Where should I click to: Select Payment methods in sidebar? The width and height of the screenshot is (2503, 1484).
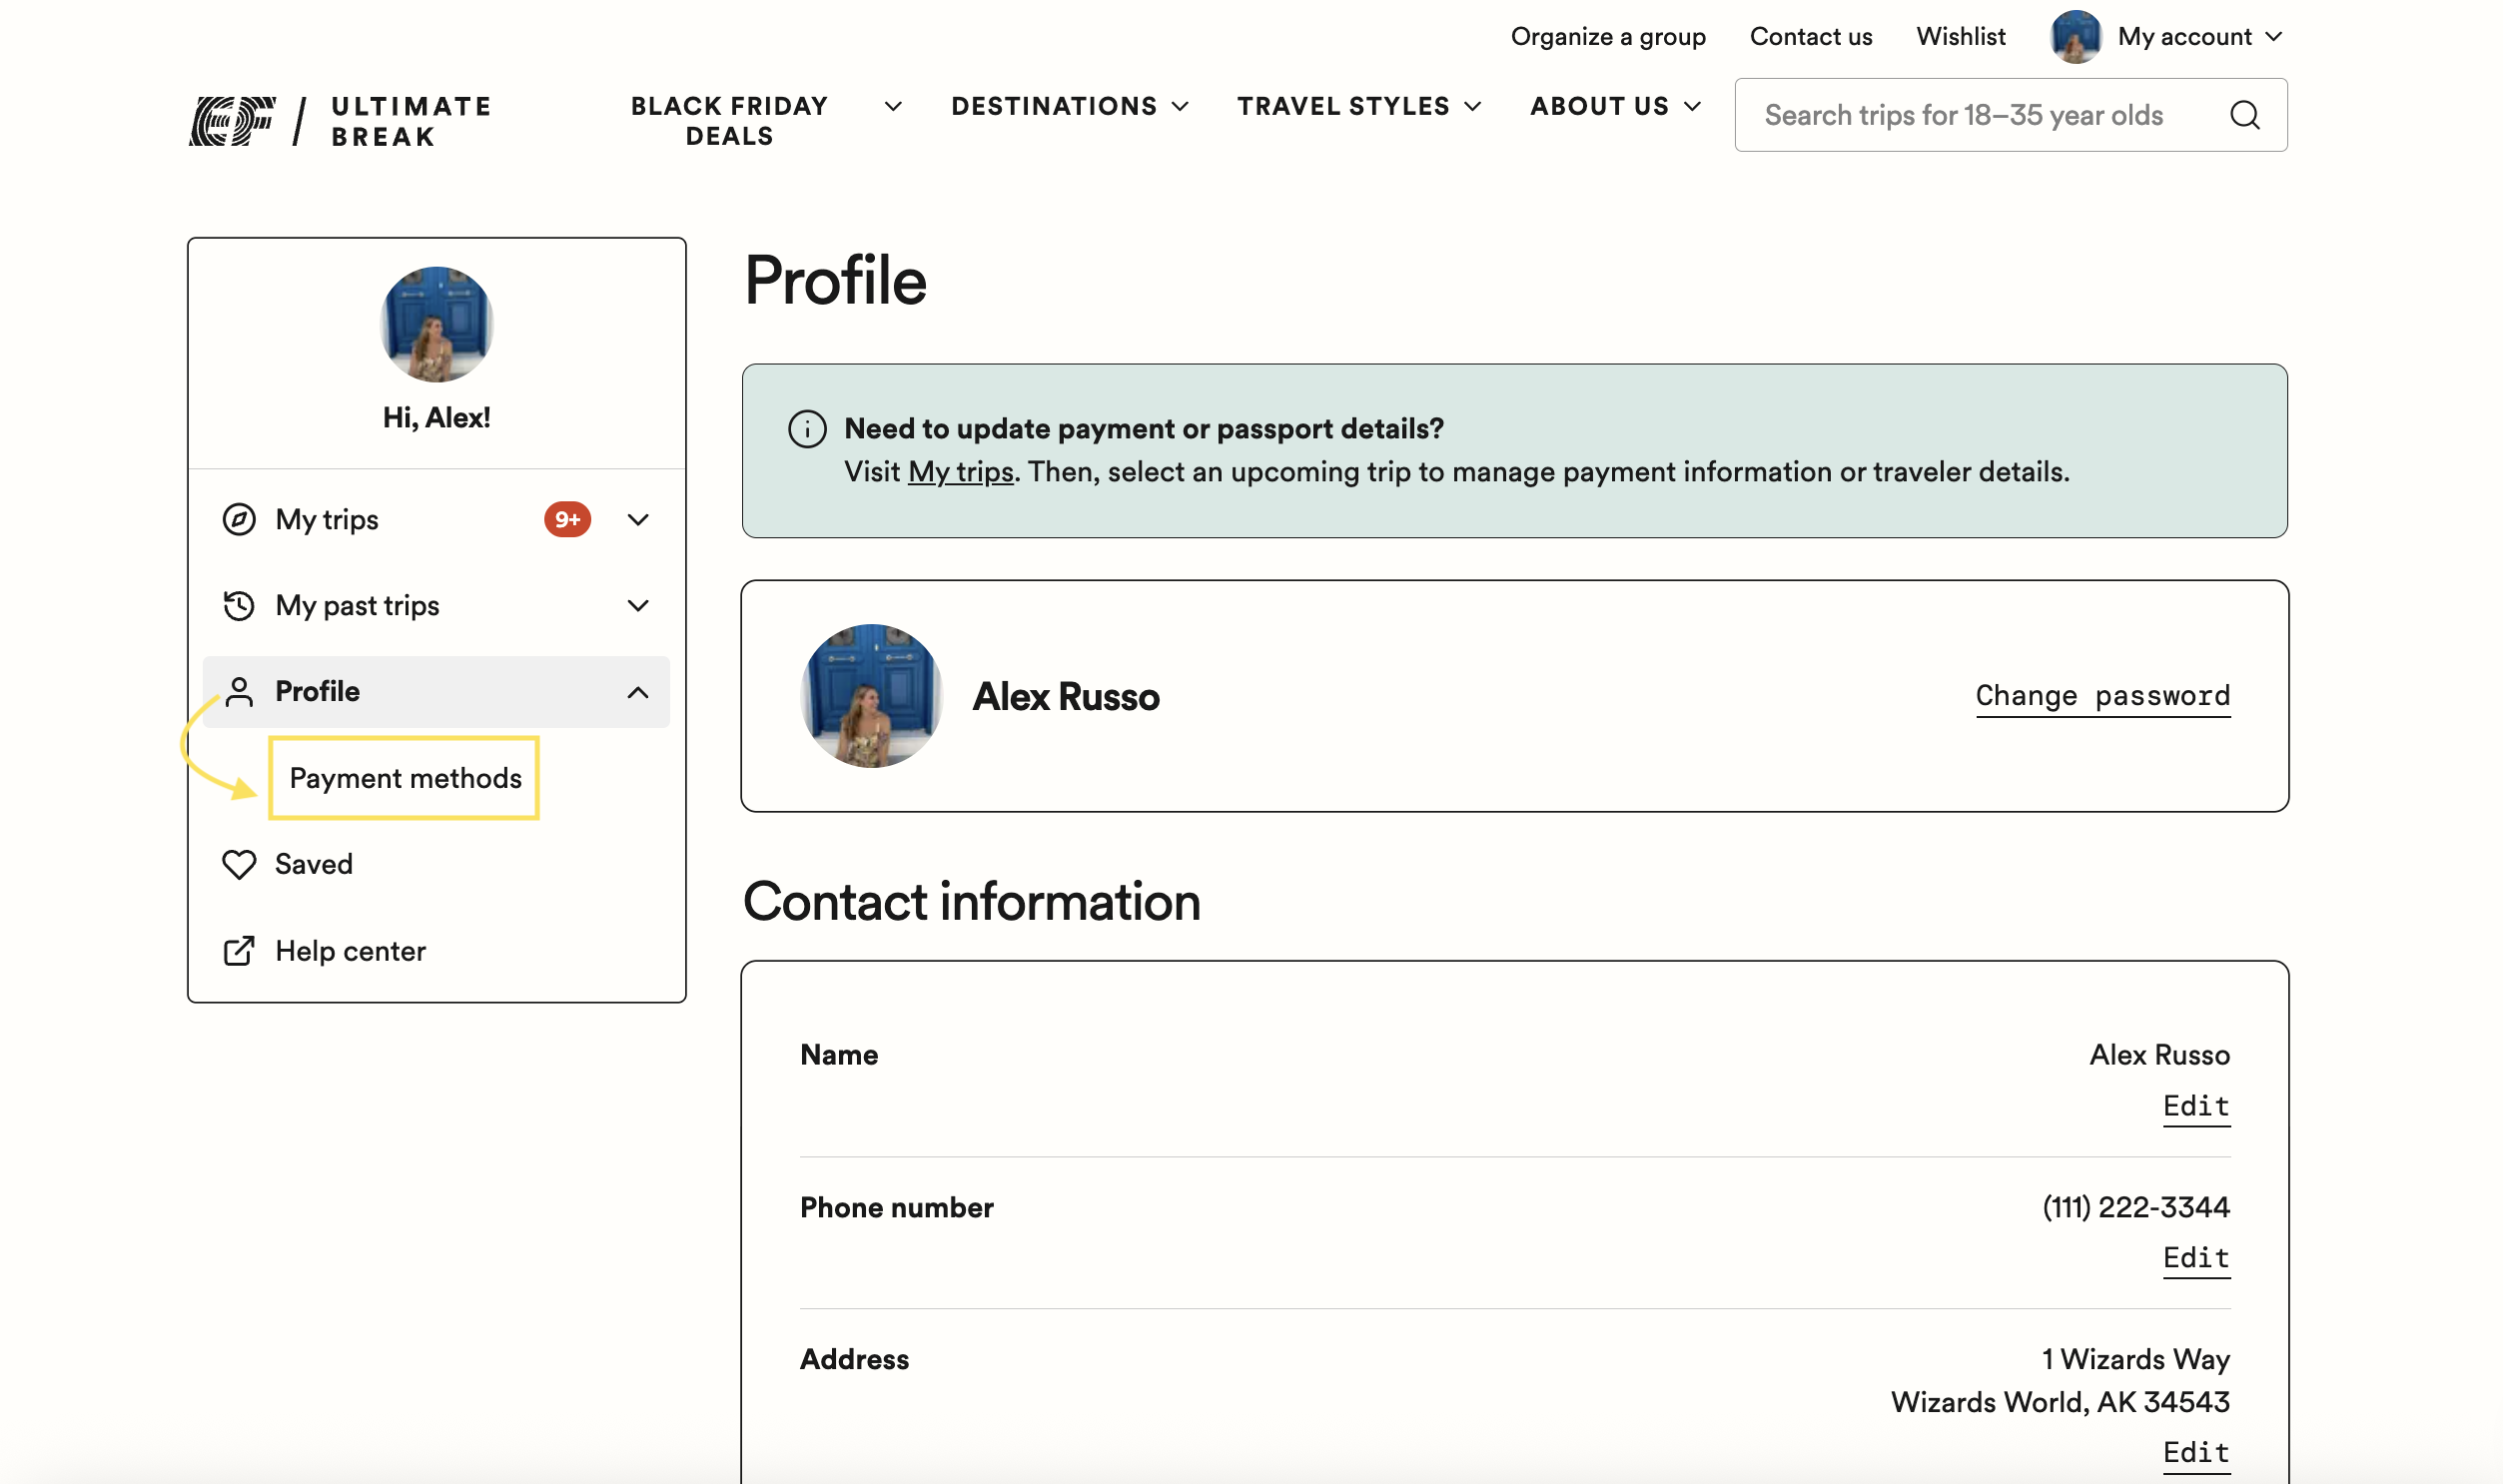click(x=405, y=778)
